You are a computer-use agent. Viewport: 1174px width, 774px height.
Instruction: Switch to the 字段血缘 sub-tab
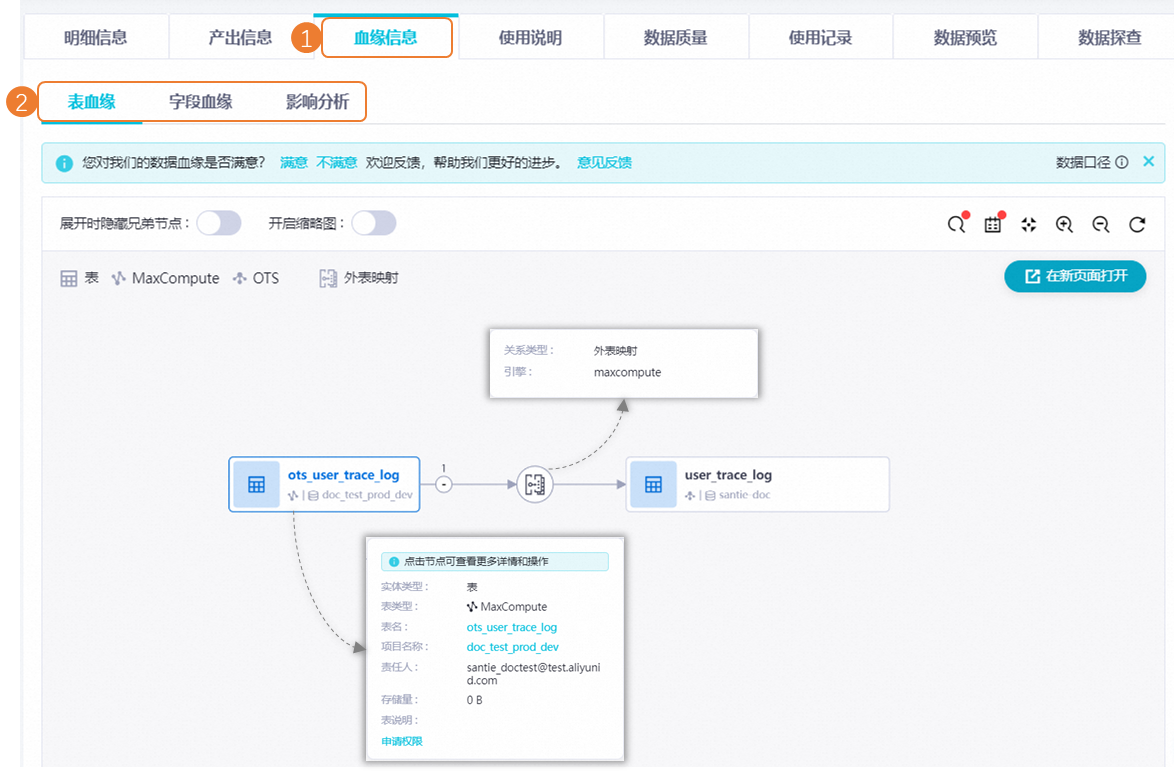point(201,102)
